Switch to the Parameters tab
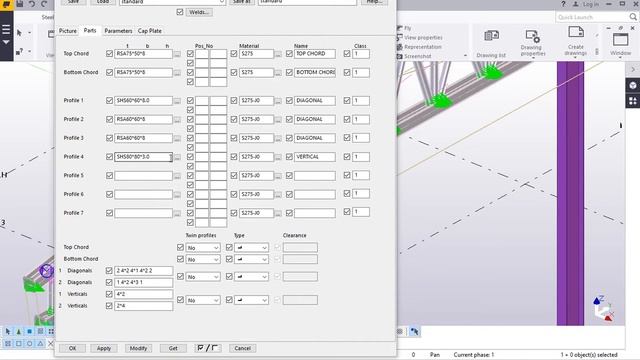The width and height of the screenshot is (640, 360). pyautogui.click(x=118, y=31)
